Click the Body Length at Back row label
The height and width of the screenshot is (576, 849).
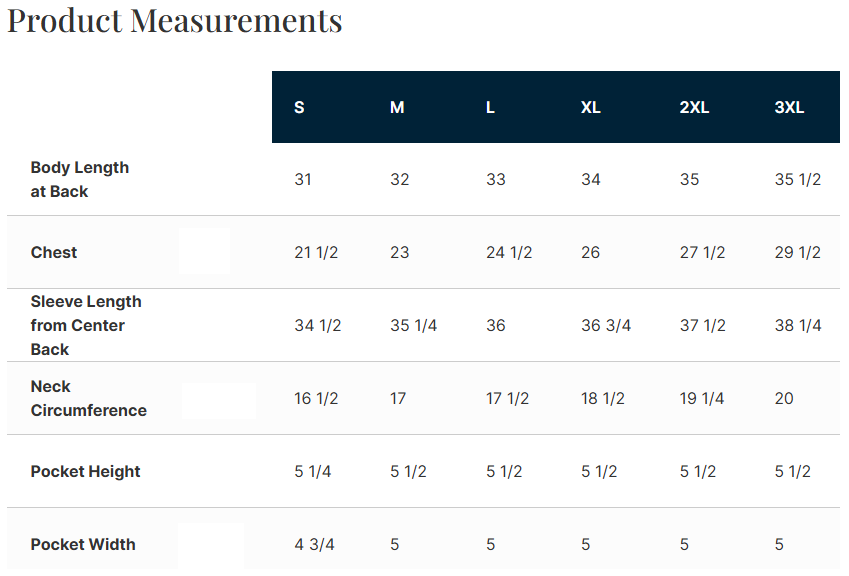pos(80,180)
